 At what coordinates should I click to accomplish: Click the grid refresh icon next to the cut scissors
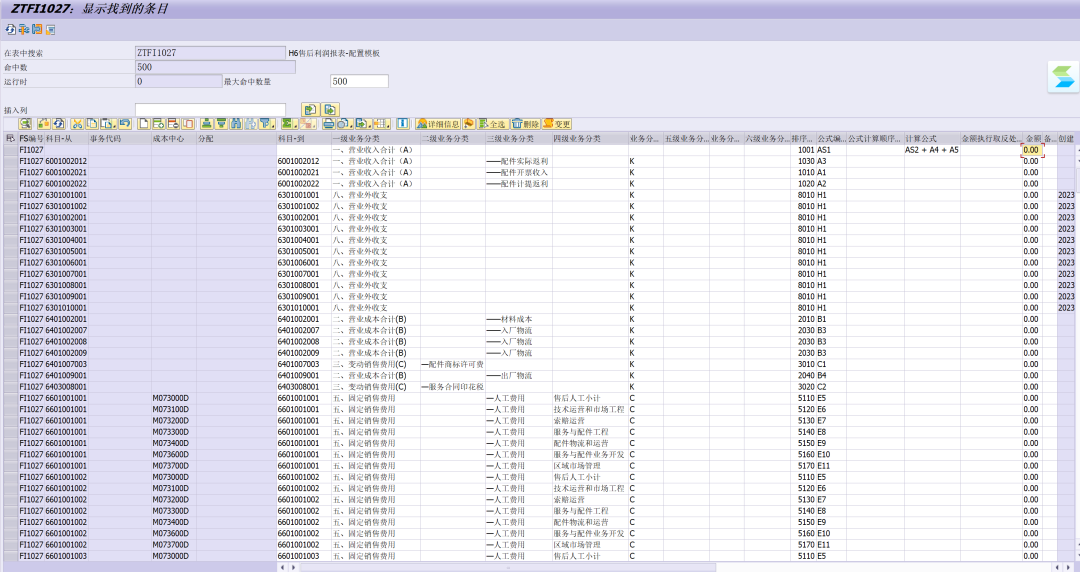pos(59,124)
